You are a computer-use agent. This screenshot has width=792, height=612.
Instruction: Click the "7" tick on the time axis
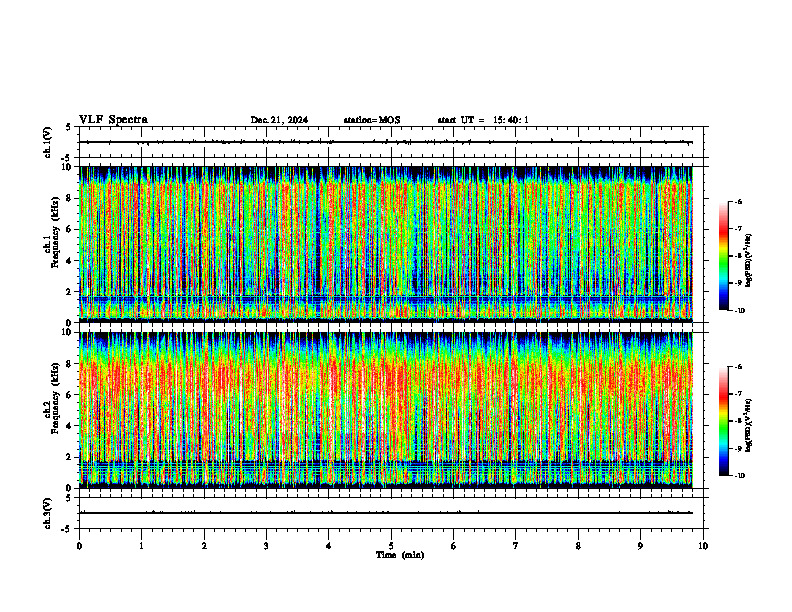(x=516, y=546)
